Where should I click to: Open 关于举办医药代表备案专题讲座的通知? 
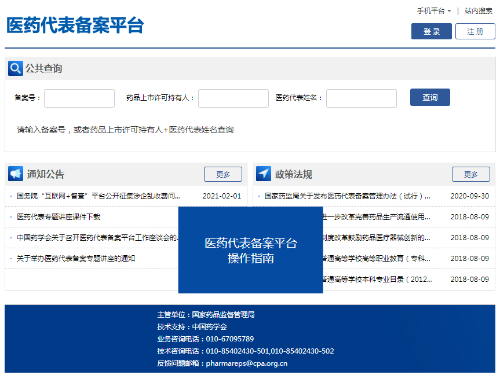coord(76,258)
